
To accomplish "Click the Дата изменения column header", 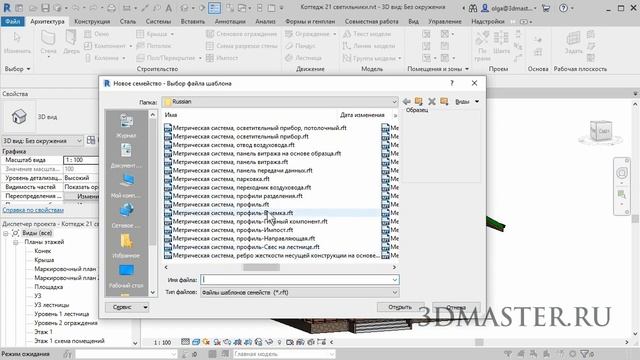I will tap(362, 115).
